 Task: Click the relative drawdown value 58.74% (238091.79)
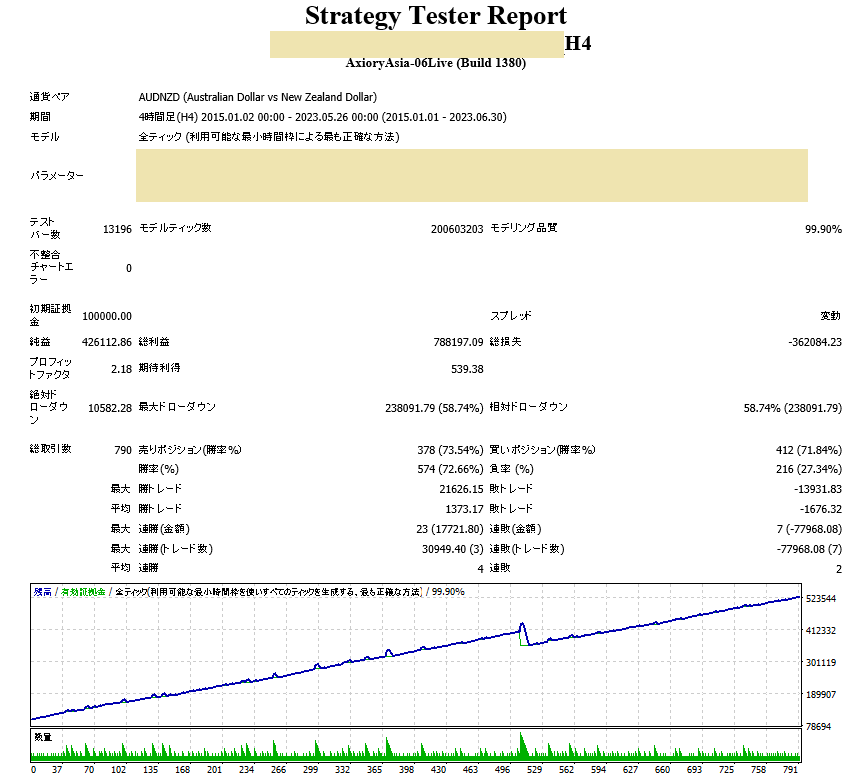(x=792, y=408)
